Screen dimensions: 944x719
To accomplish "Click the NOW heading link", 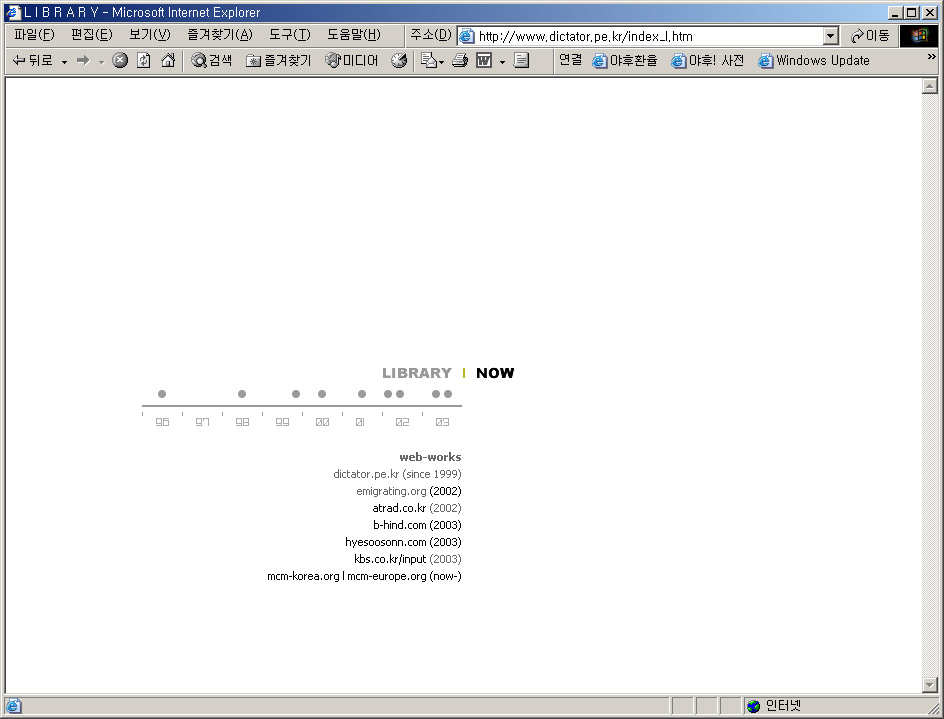I will click(x=495, y=373).
